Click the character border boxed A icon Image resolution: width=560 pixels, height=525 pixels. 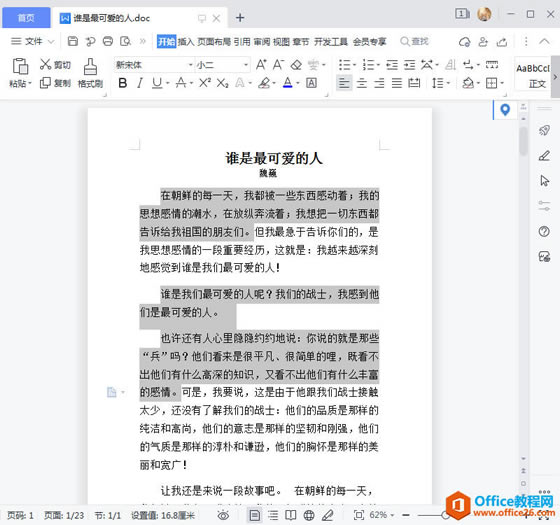(x=311, y=83)
